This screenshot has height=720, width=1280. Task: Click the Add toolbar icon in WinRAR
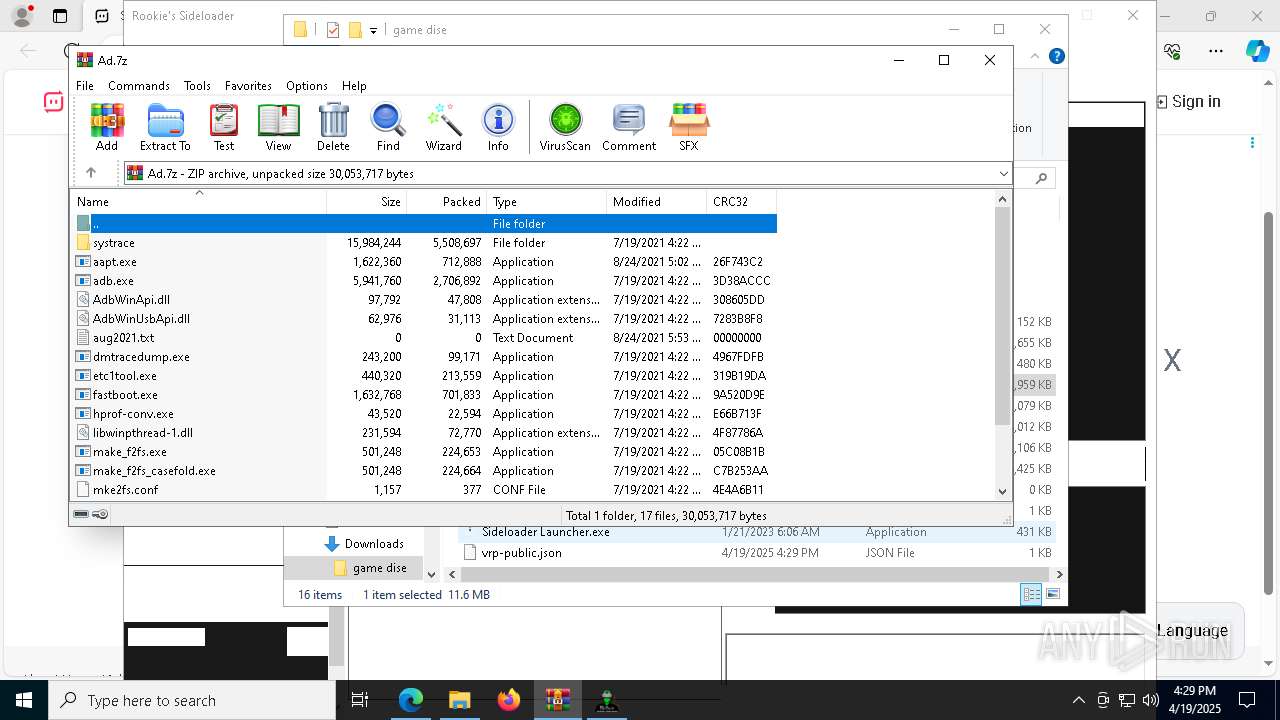(107, 127)
